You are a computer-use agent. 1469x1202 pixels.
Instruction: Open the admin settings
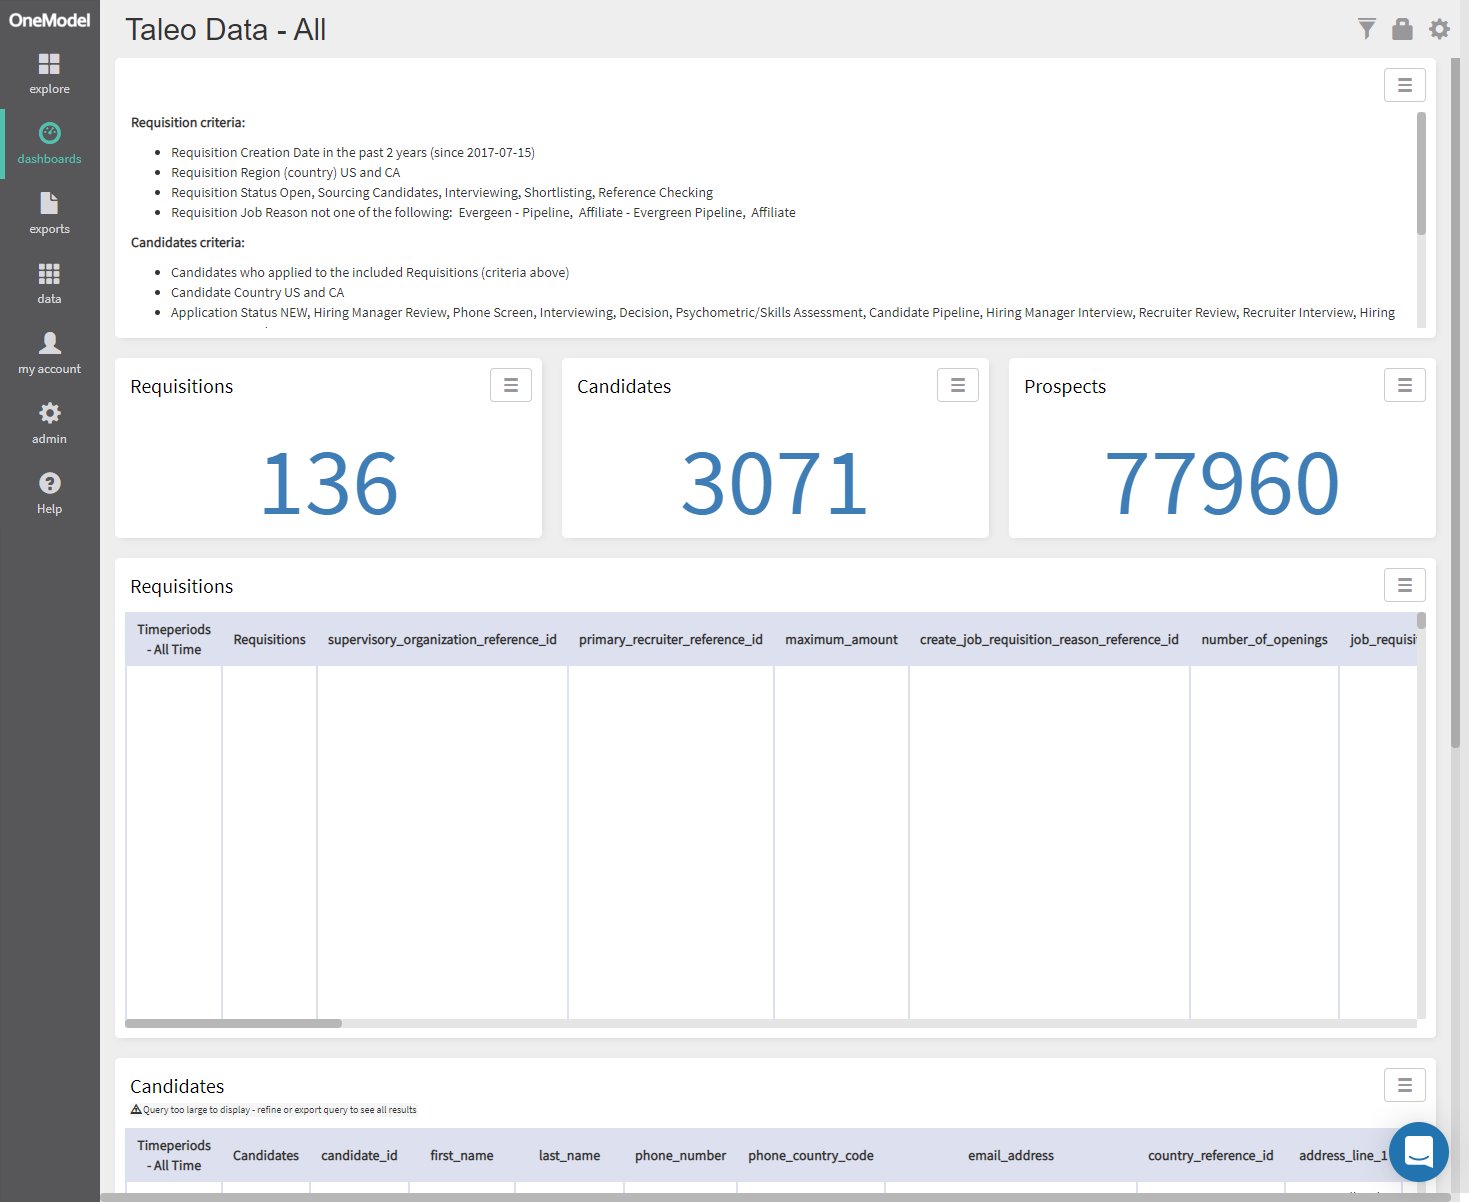tap(49, 424)
